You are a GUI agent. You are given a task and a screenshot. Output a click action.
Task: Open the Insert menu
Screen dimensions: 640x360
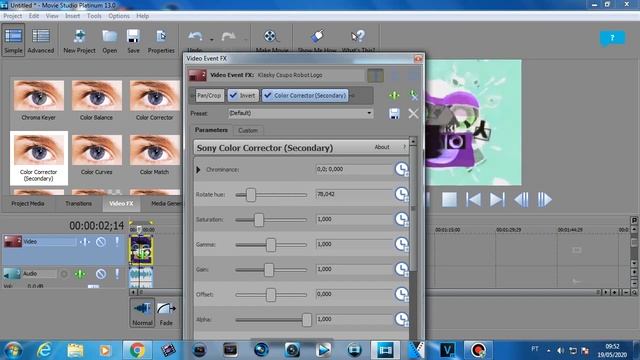pos(72,16)
